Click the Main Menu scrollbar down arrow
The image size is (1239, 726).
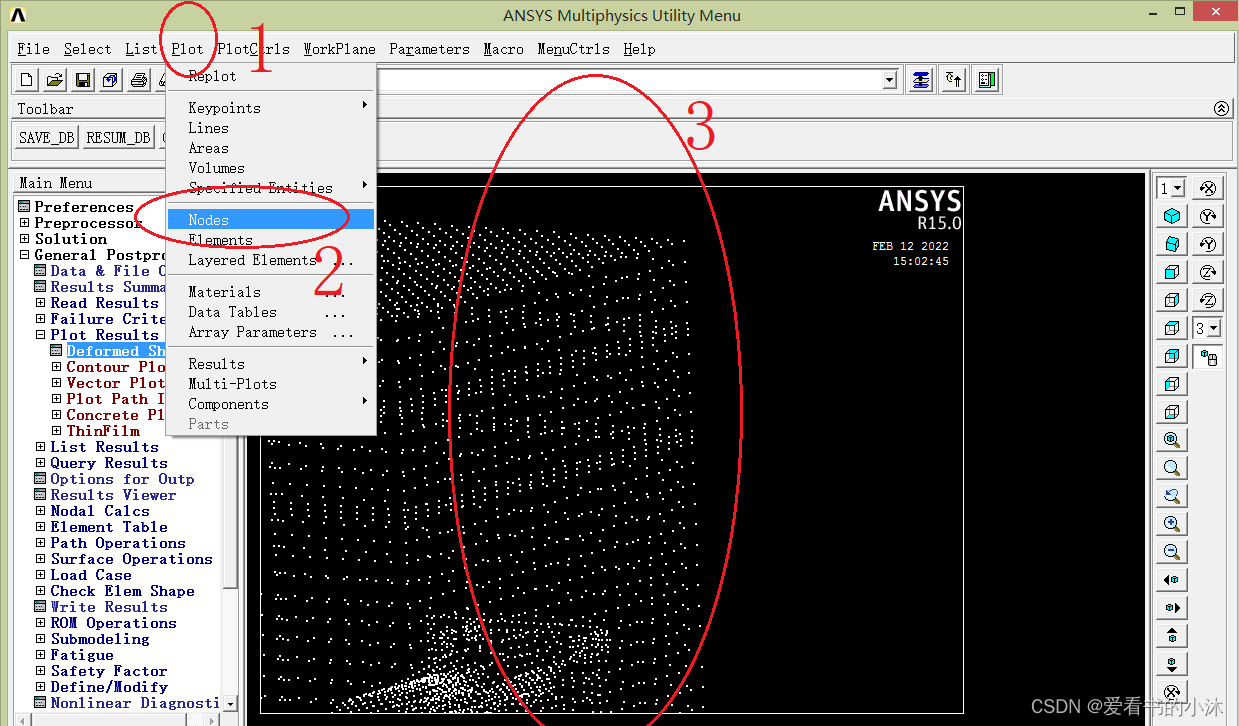[231, 704]
